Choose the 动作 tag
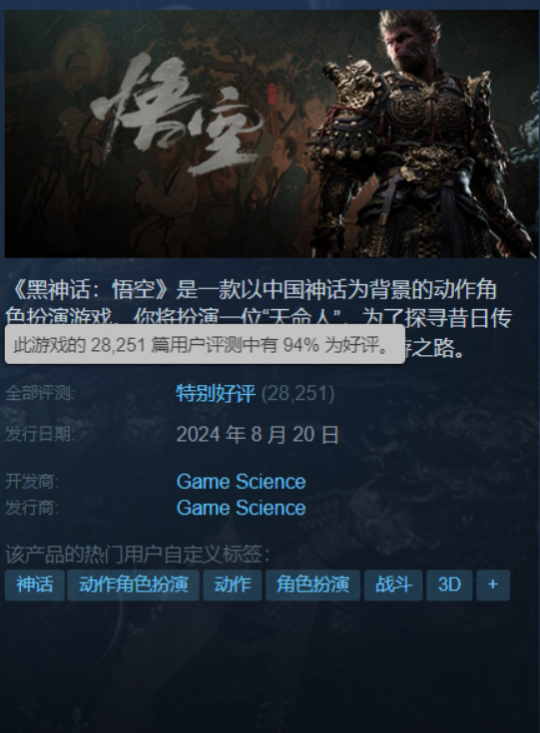Screen dimensions: 540x733 pyautogui.click(x=232, y=584)
